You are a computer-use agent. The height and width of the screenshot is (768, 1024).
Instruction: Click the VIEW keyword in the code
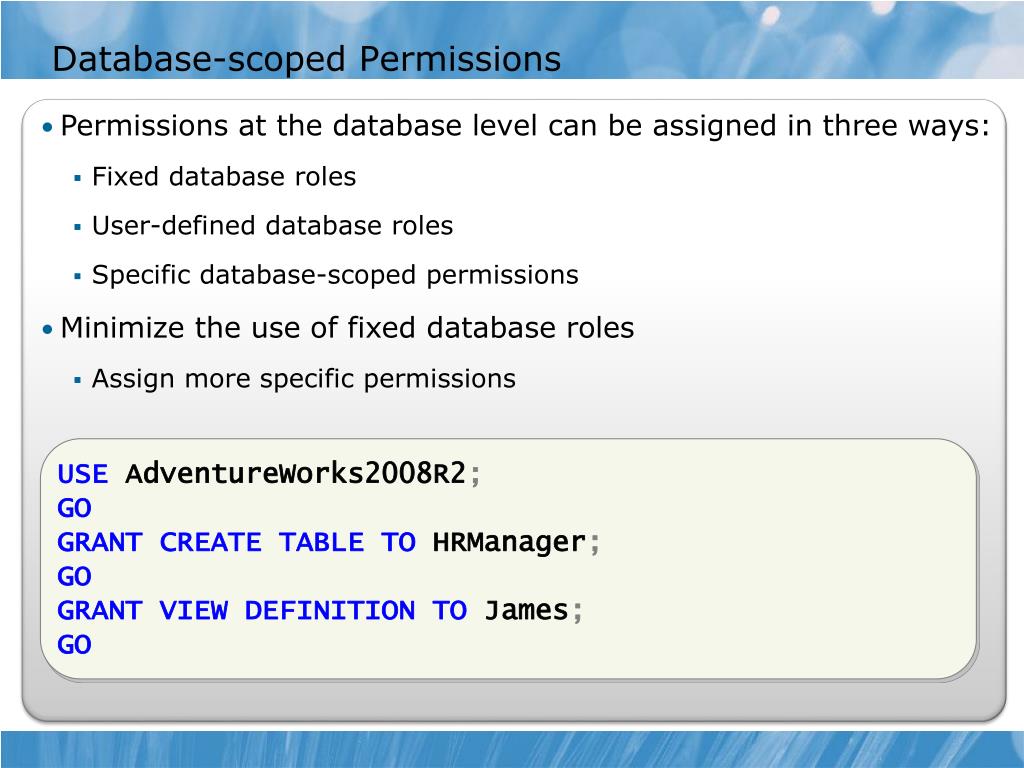coord(193,611)
